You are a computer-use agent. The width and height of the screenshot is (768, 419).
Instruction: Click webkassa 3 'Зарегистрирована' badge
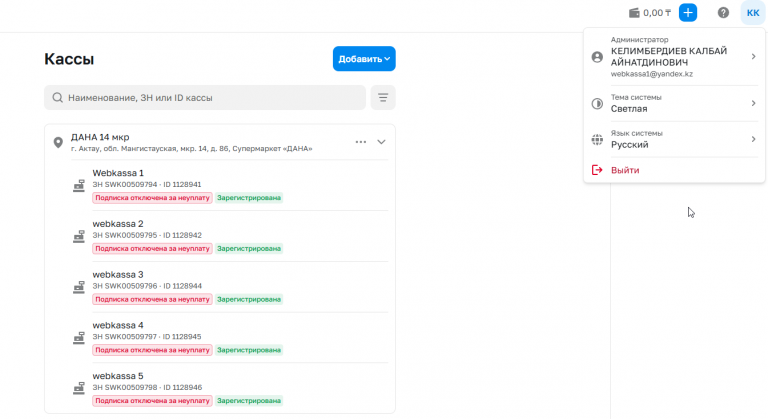(249, 299)
